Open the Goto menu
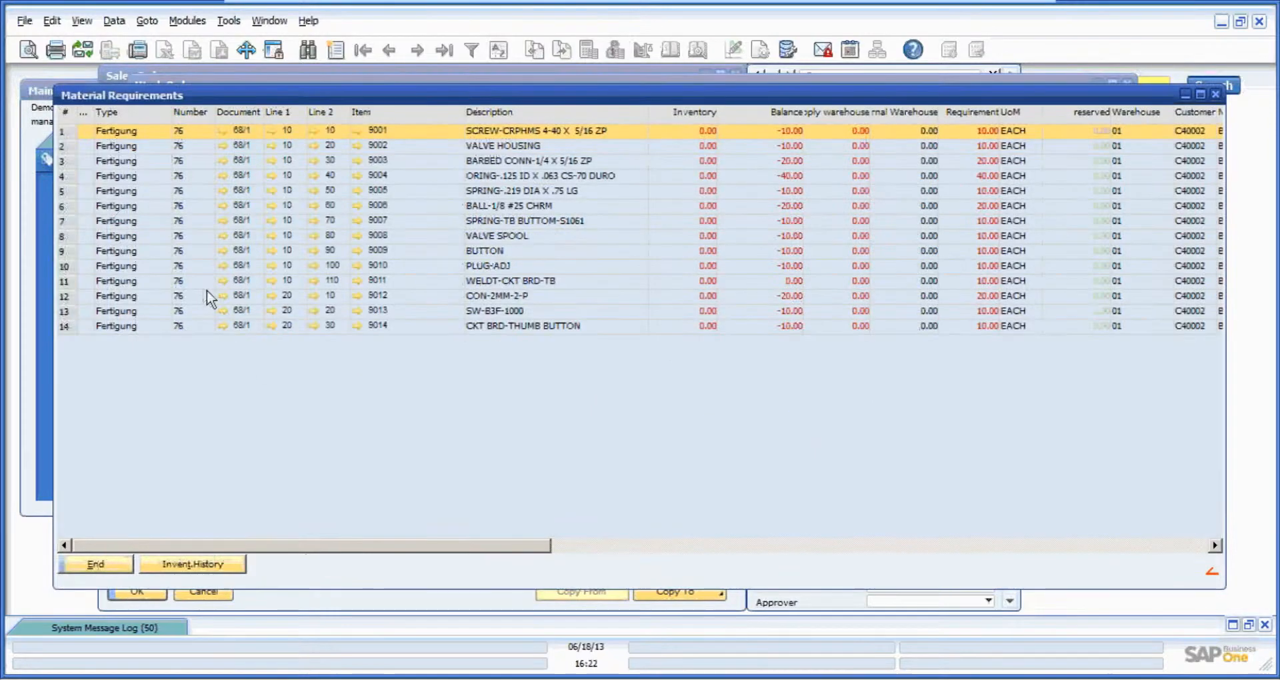 [147, 20]
